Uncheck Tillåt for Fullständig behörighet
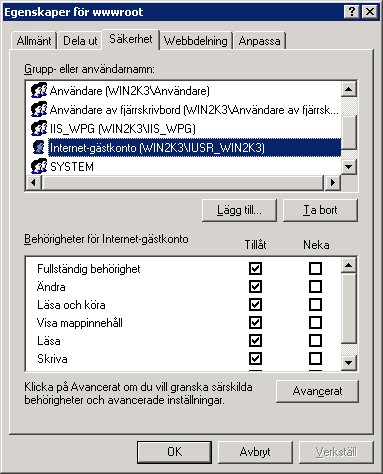The image size is (383, 474). coord(255,268)
